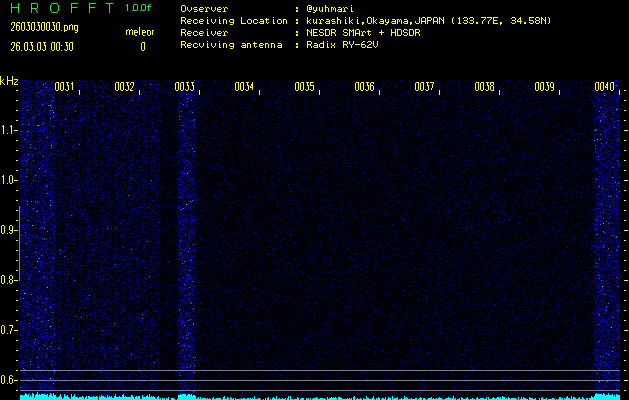Select the 0033 time marker

coord(184,87)
